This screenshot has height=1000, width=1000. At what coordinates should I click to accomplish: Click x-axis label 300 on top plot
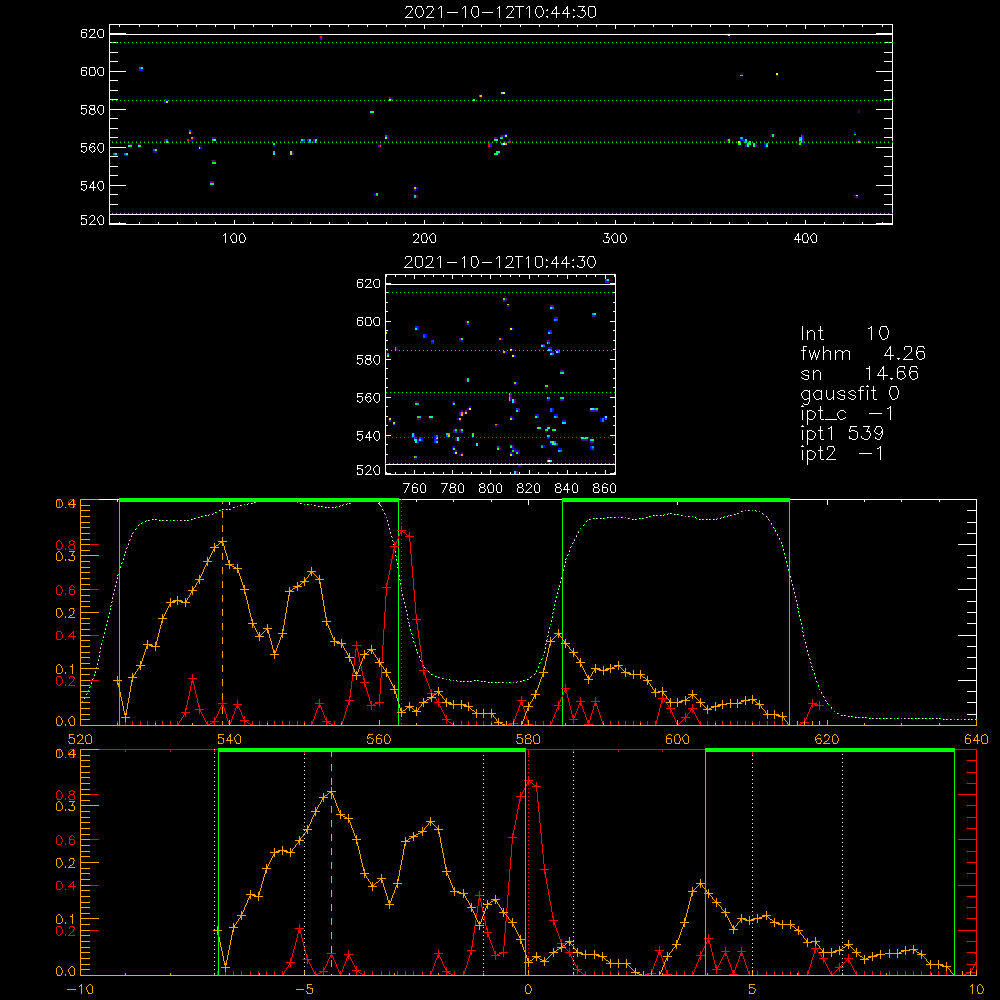pos(614,239)
